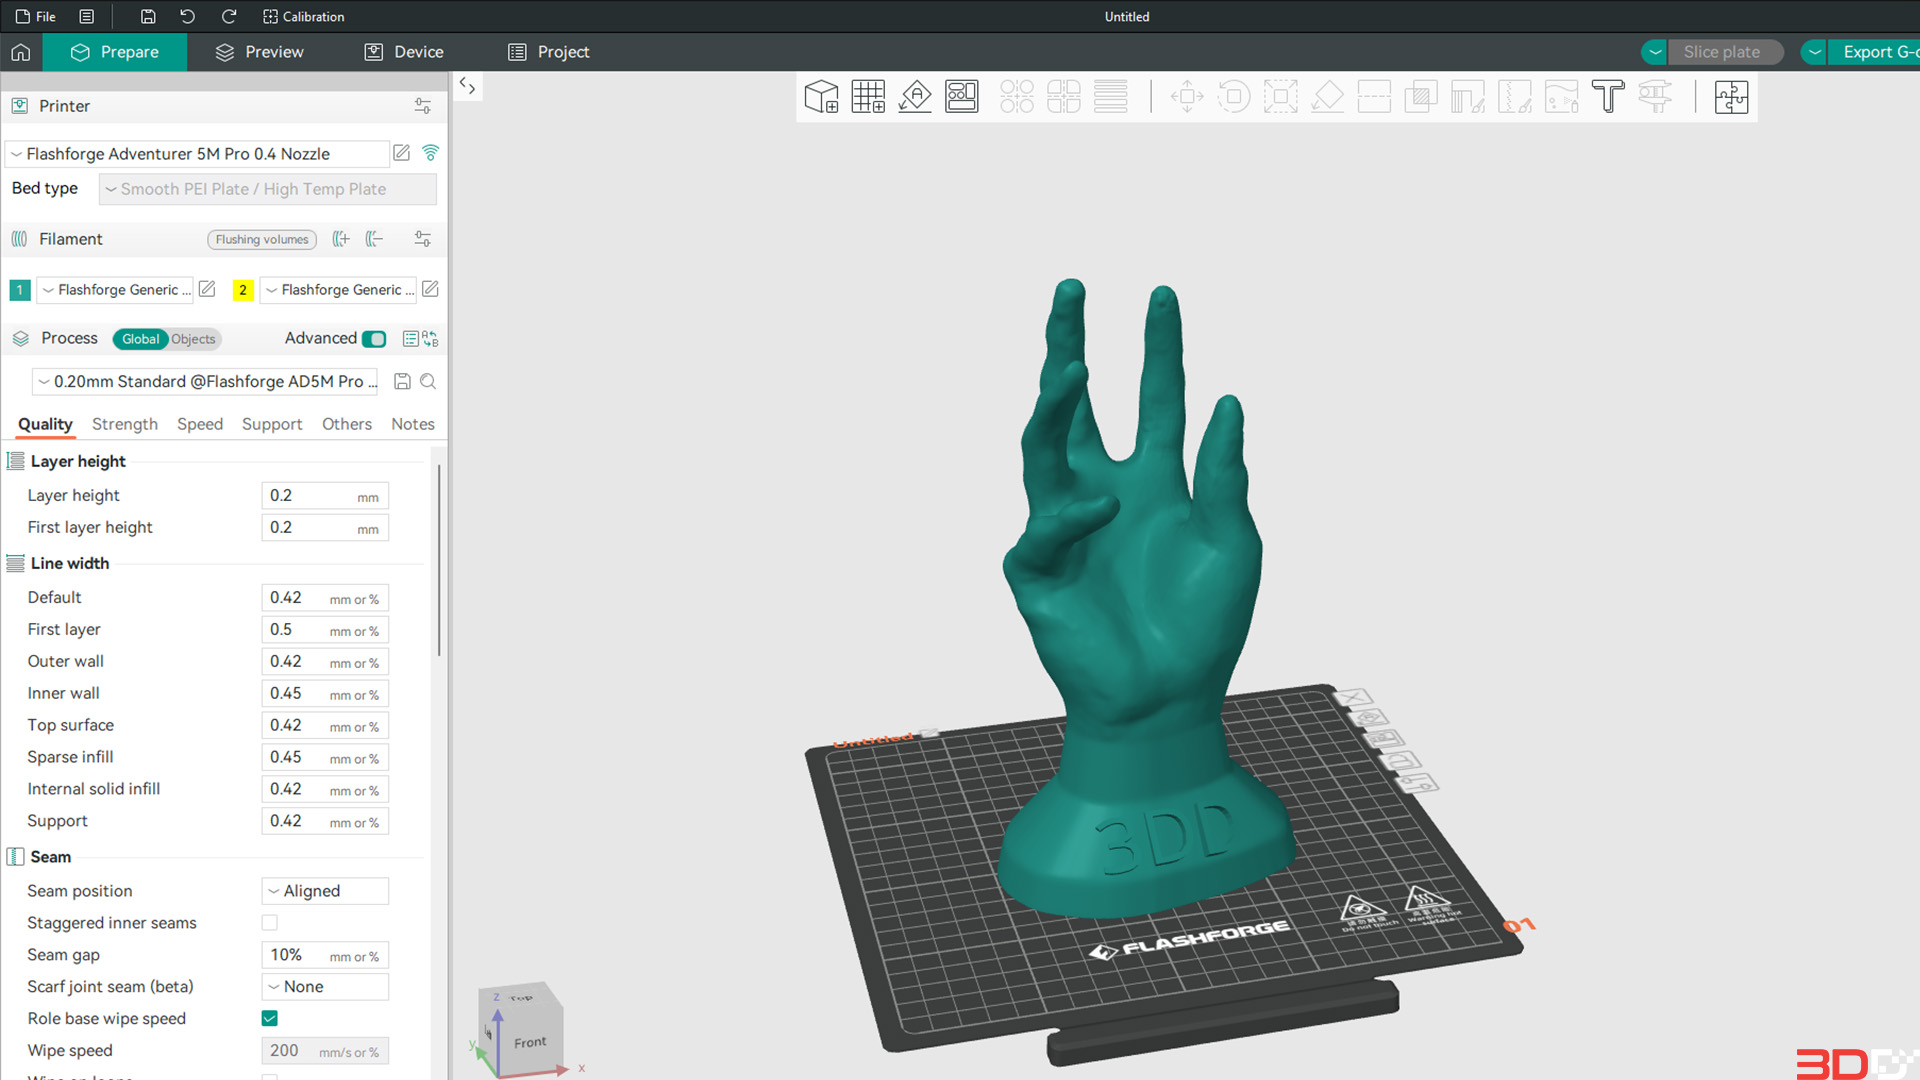Toggle the Advanced mode switch

[x=374, y=339]
